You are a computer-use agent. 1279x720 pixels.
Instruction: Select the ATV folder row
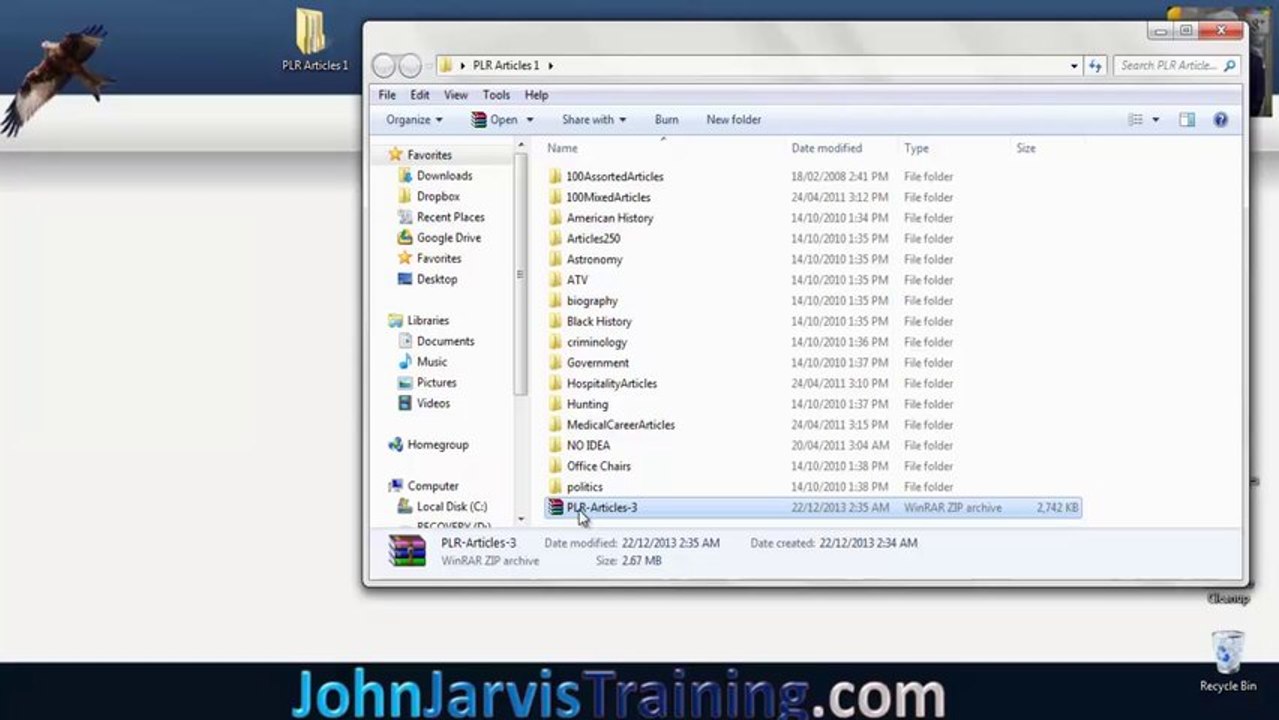(812, 280)
